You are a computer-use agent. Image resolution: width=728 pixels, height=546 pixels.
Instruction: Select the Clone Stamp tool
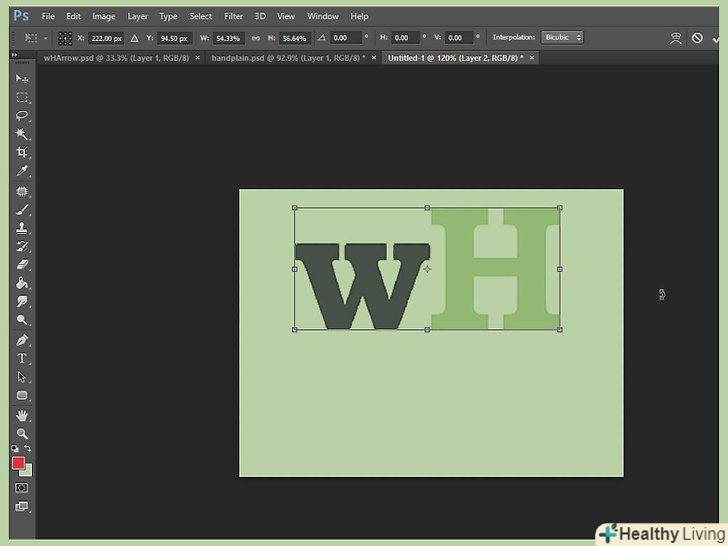pos(22,228)
